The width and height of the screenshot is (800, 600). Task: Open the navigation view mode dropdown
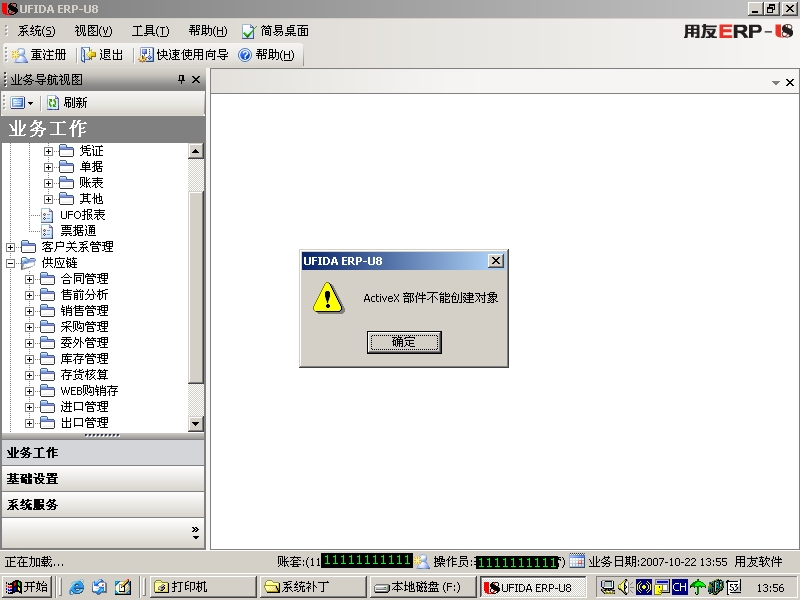pos(21,103)
